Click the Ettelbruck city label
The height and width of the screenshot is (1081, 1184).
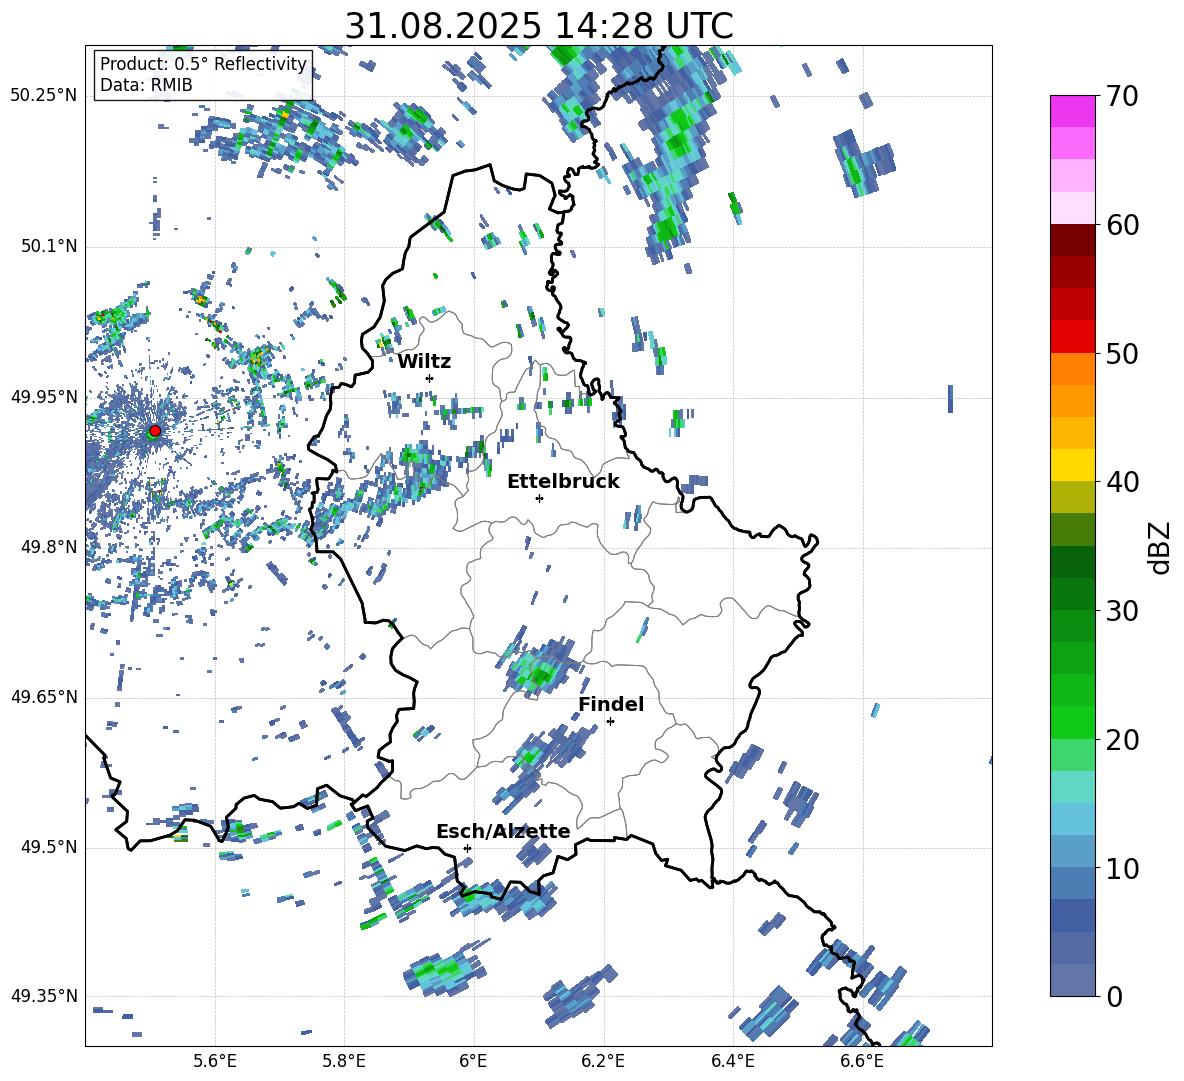(x=563, y=482)
